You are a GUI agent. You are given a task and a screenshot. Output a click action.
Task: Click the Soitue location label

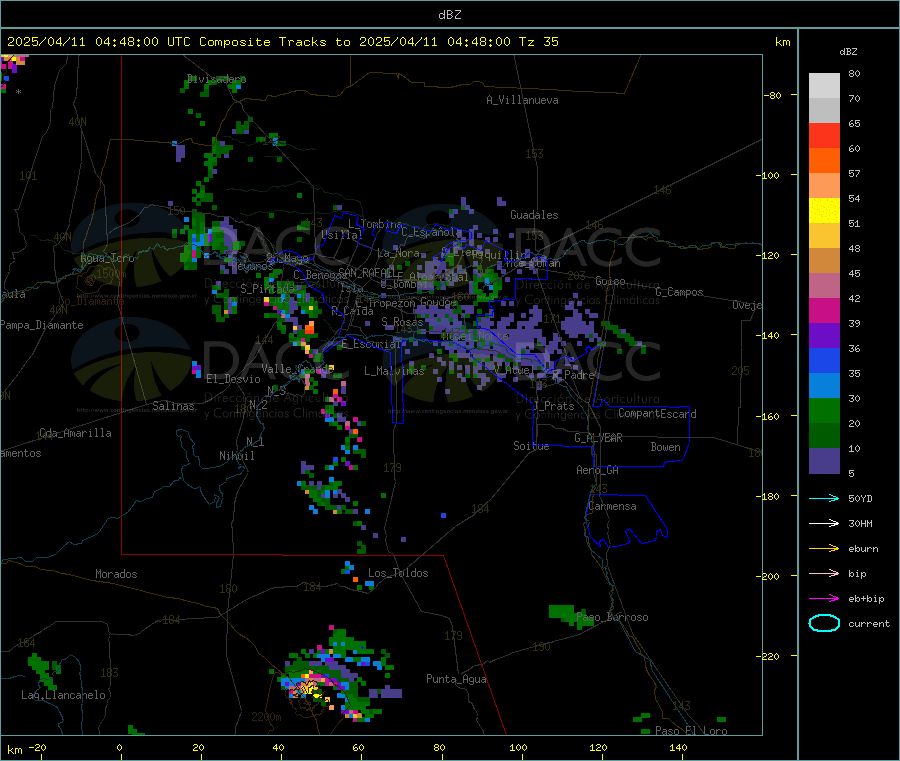pos(531,446)
